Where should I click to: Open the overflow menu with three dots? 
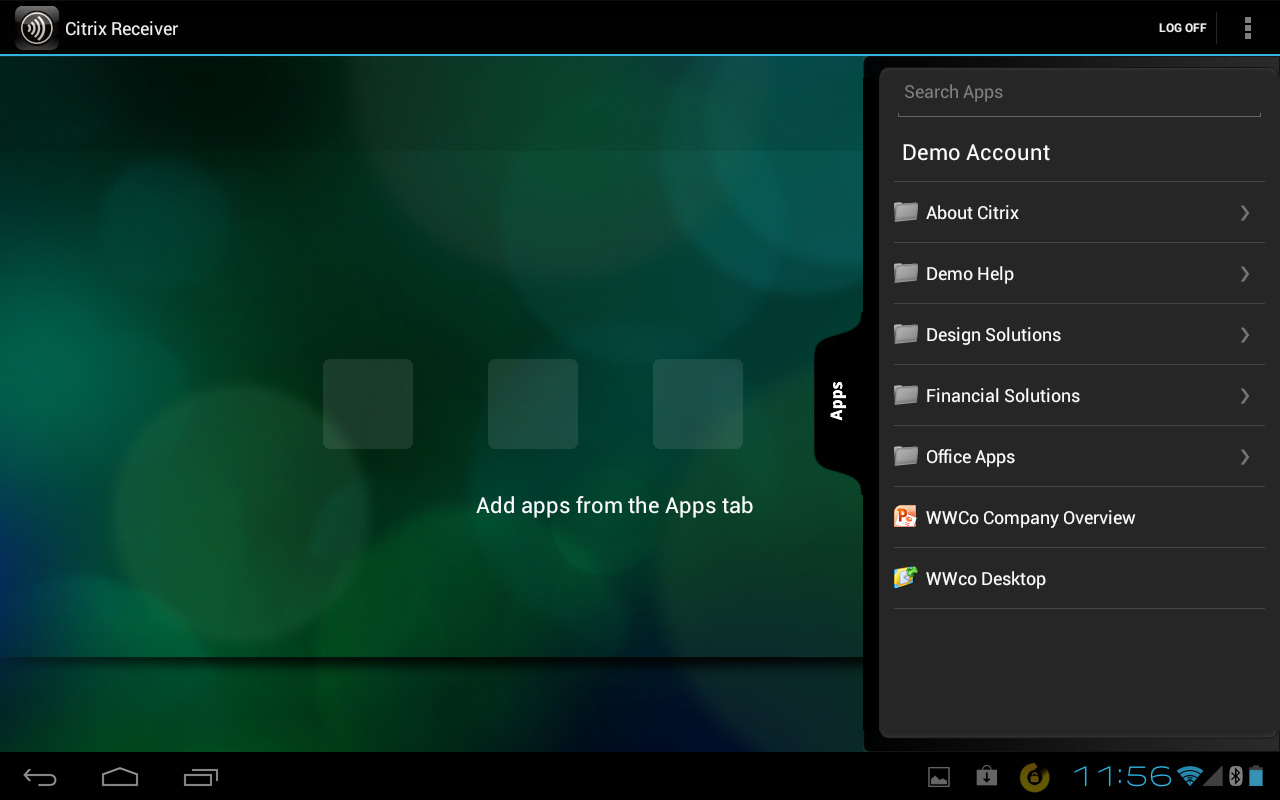(1247, 28)
